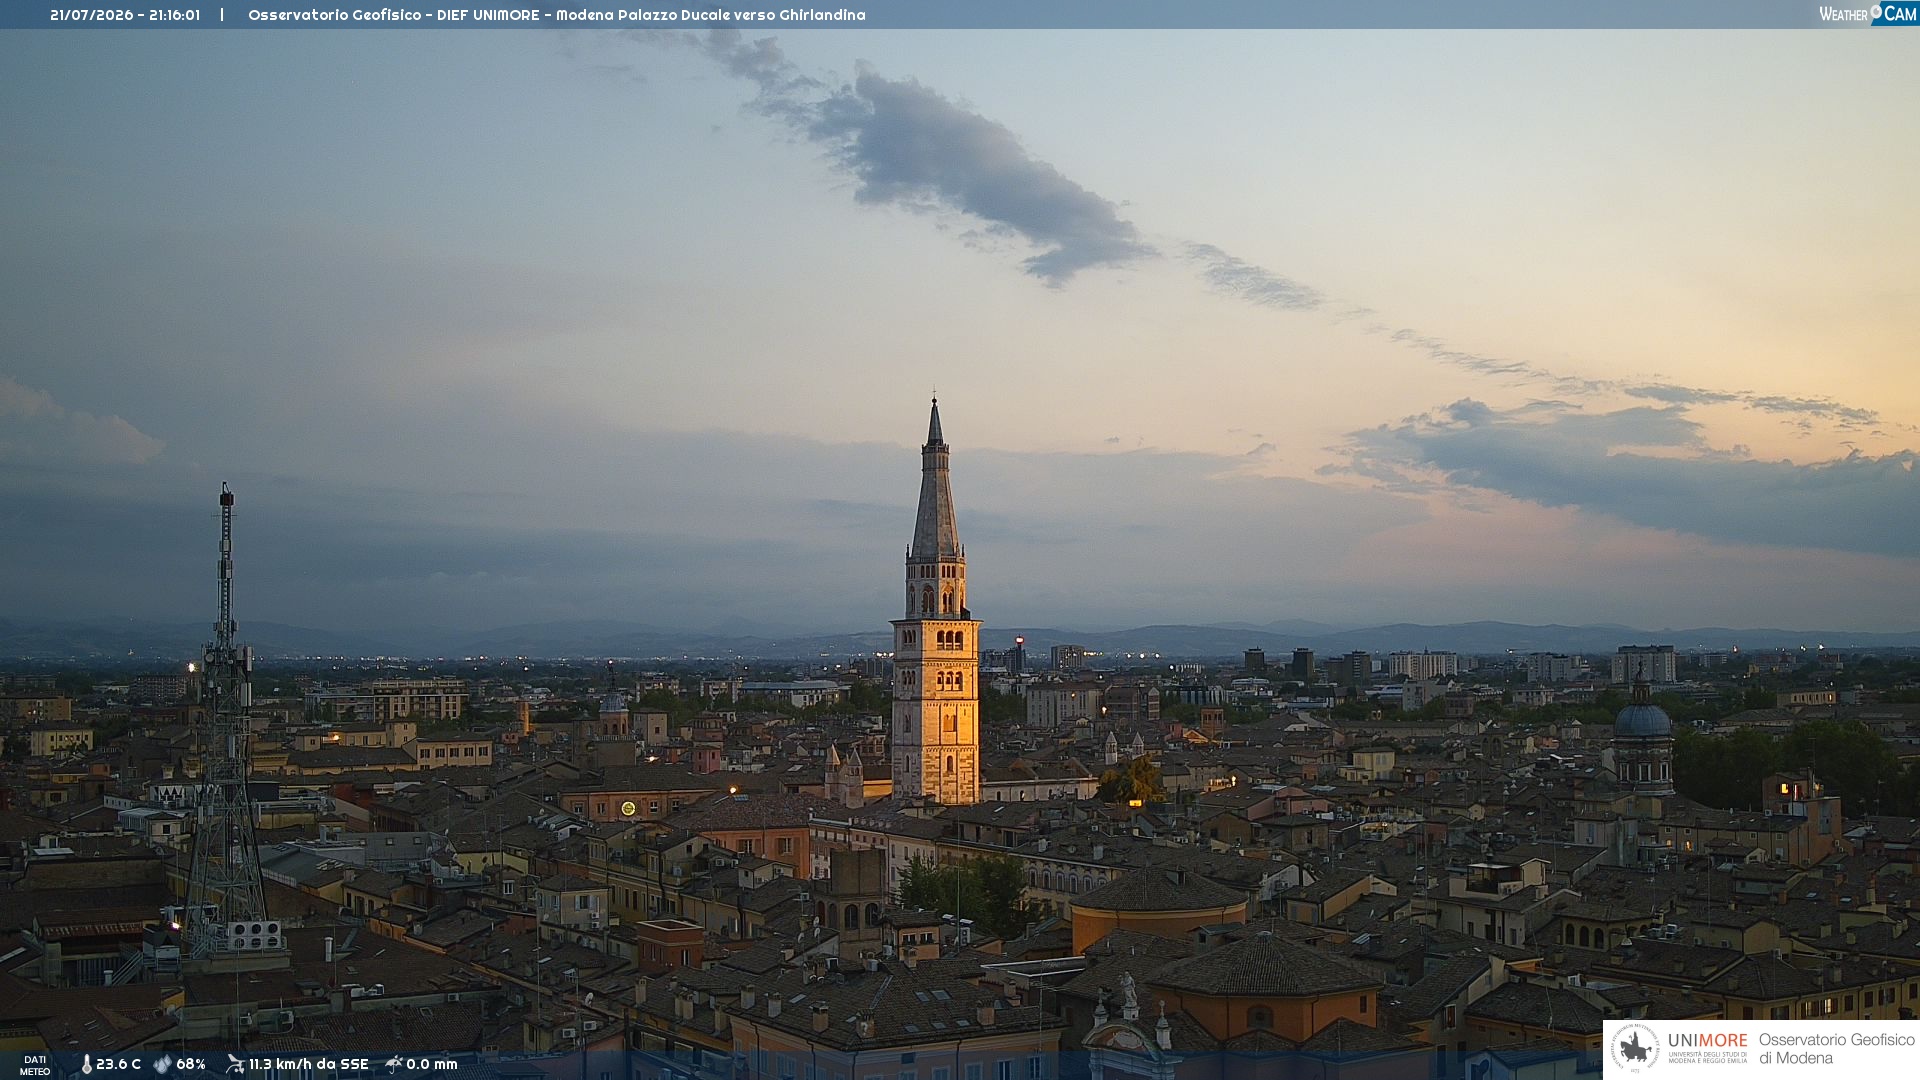Click the timestamp 21/07/2026 - 21:16:01
The height and width of the screenshot is (1080, 1920).
[x=125, y=15]
